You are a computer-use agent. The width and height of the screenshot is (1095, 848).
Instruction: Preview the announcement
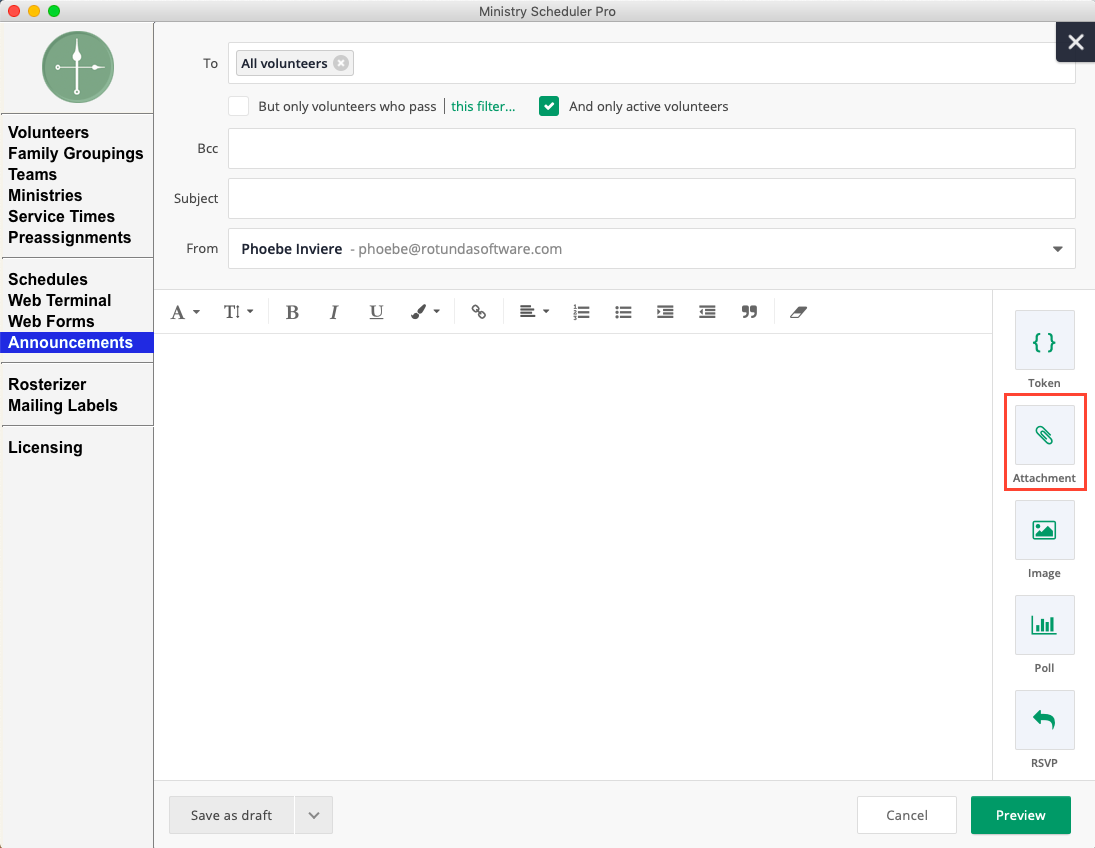1020,815
